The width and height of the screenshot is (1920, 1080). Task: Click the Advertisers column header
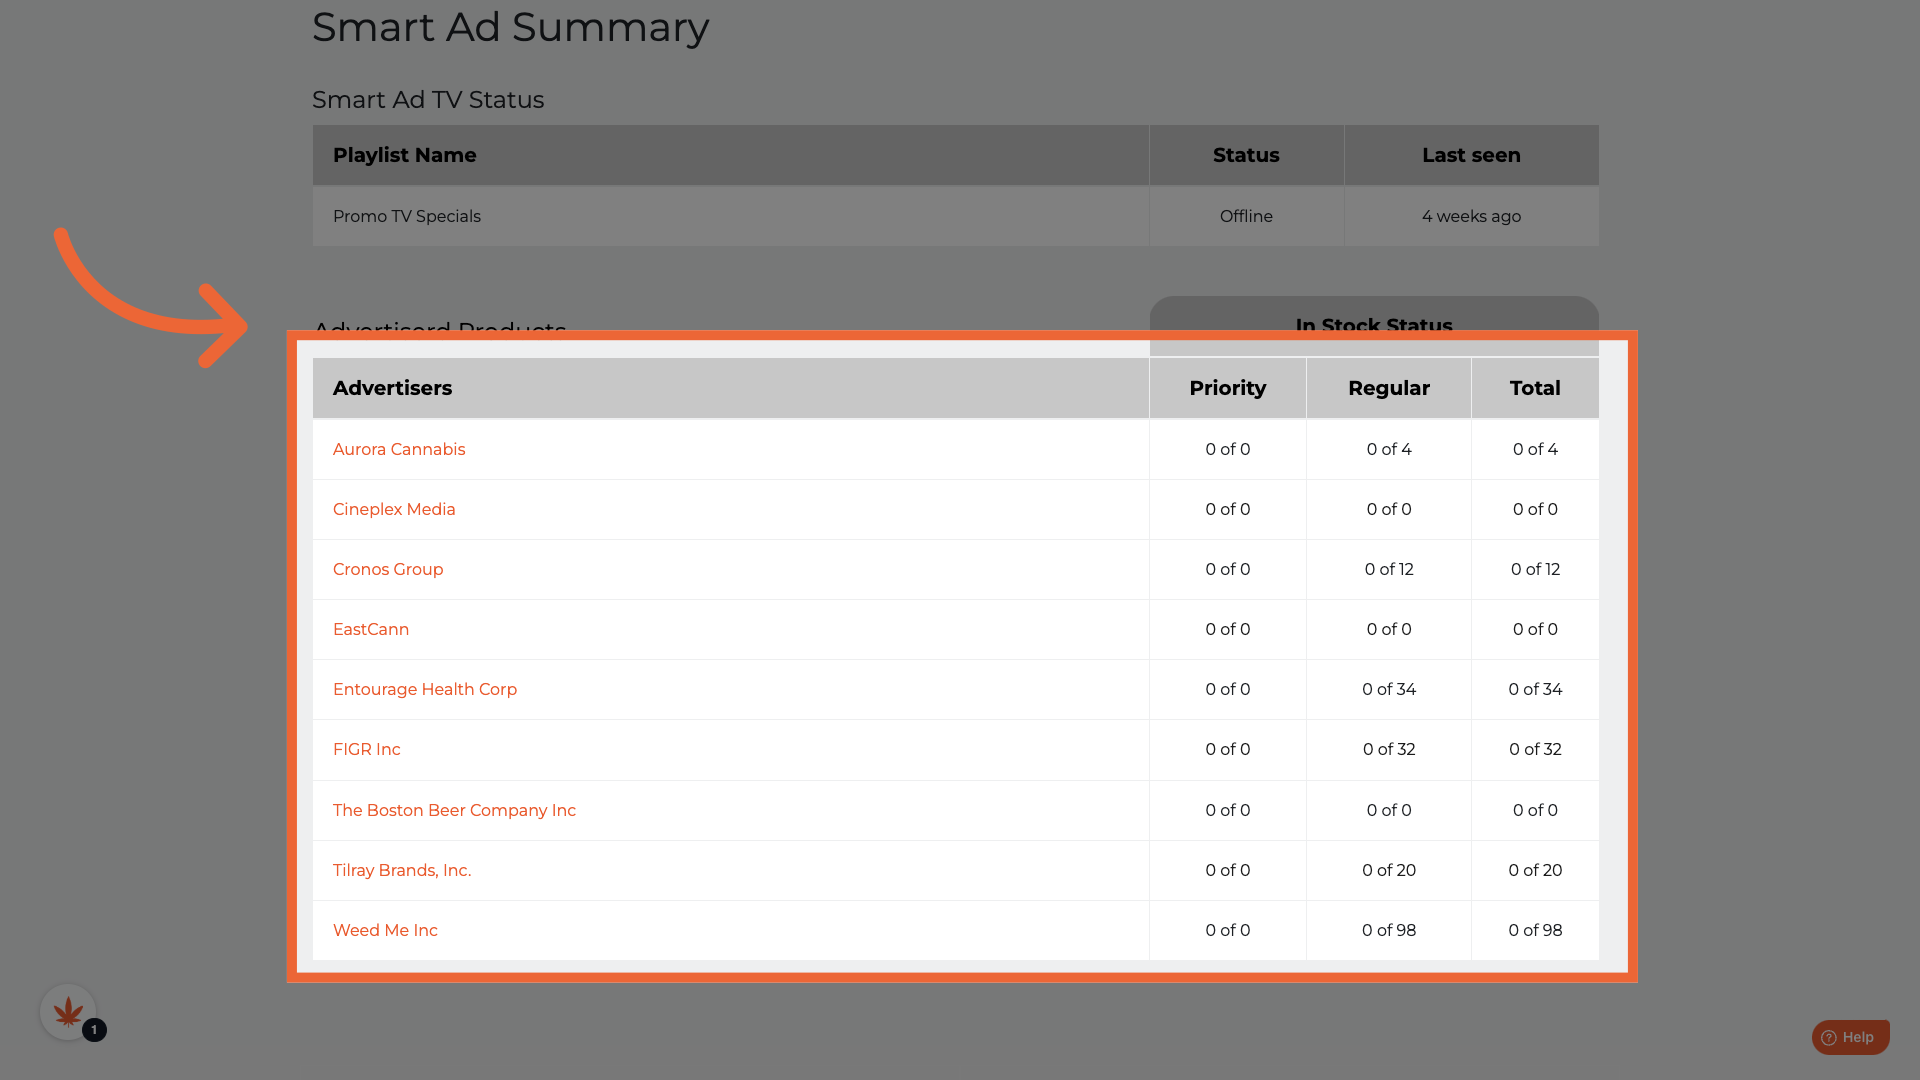tap(392, 388)
